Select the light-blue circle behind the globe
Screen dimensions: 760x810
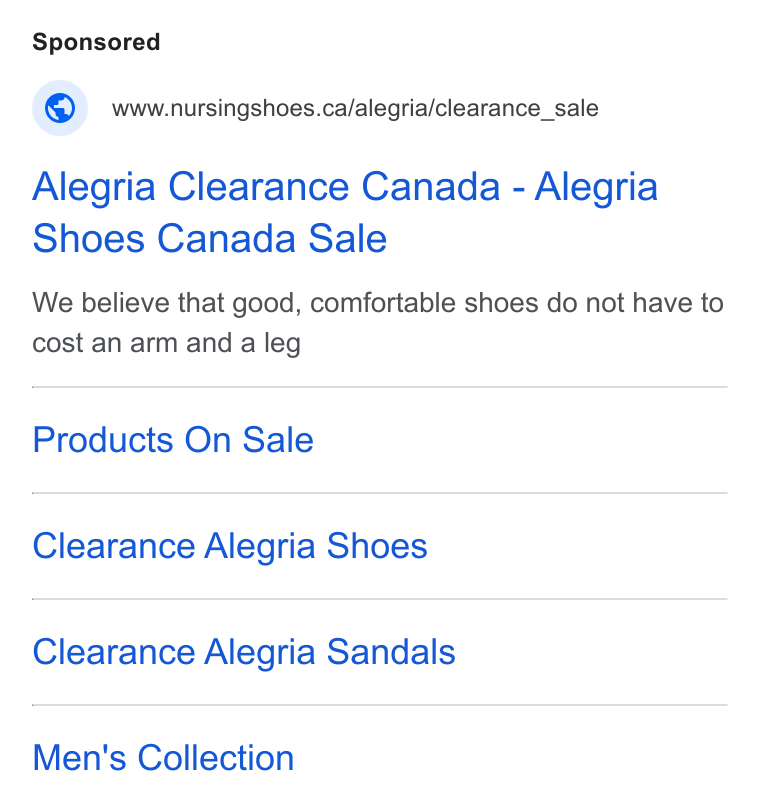60,108
